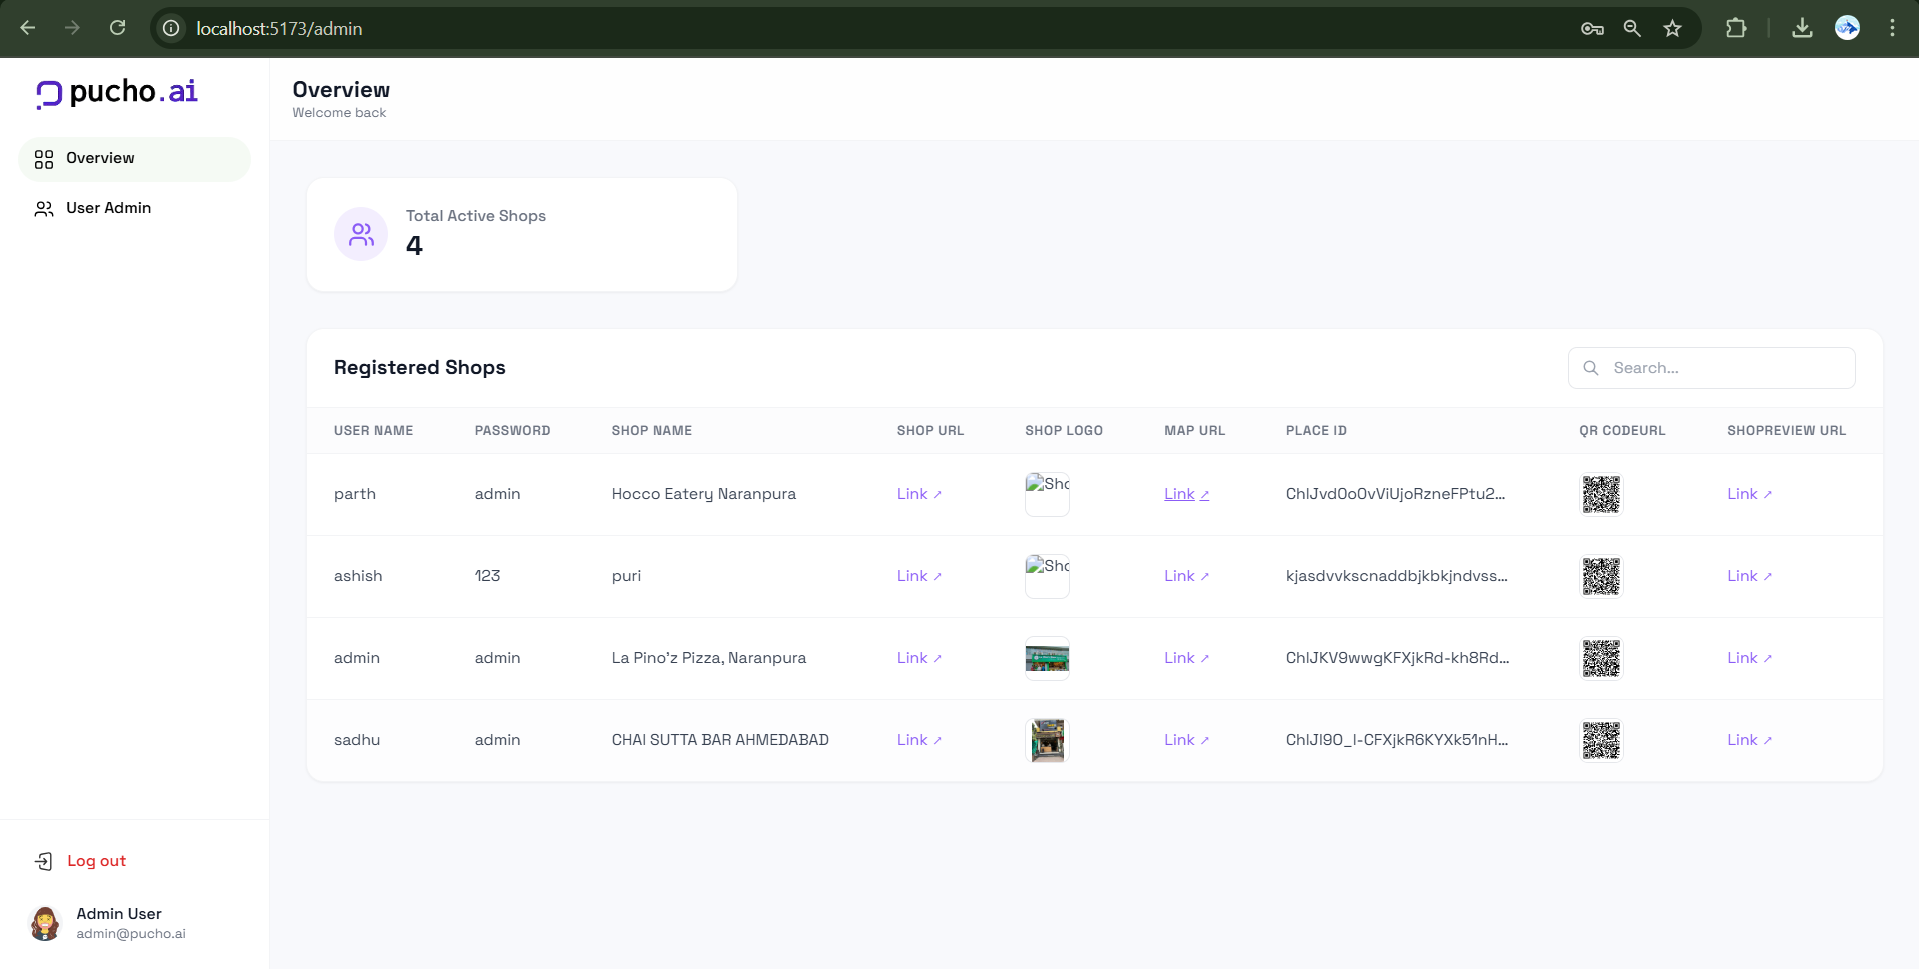Open User Admin in the sidebar
The image size is (1919, 969).
coord(108,208)
